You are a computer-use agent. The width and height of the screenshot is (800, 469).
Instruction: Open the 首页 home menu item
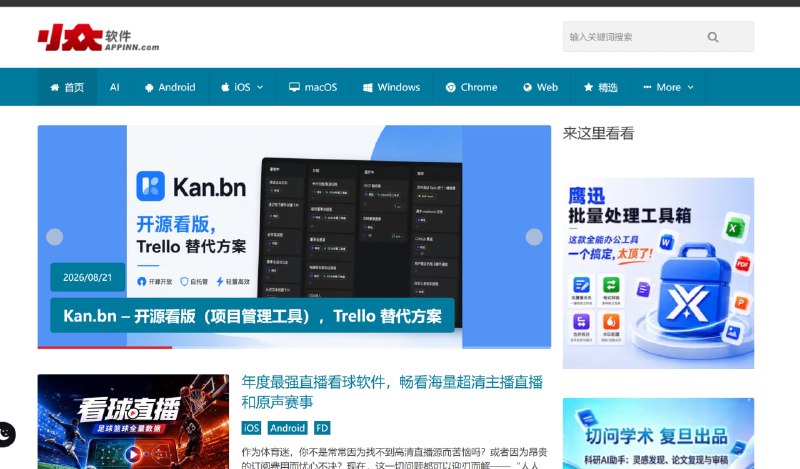[67, 87]
